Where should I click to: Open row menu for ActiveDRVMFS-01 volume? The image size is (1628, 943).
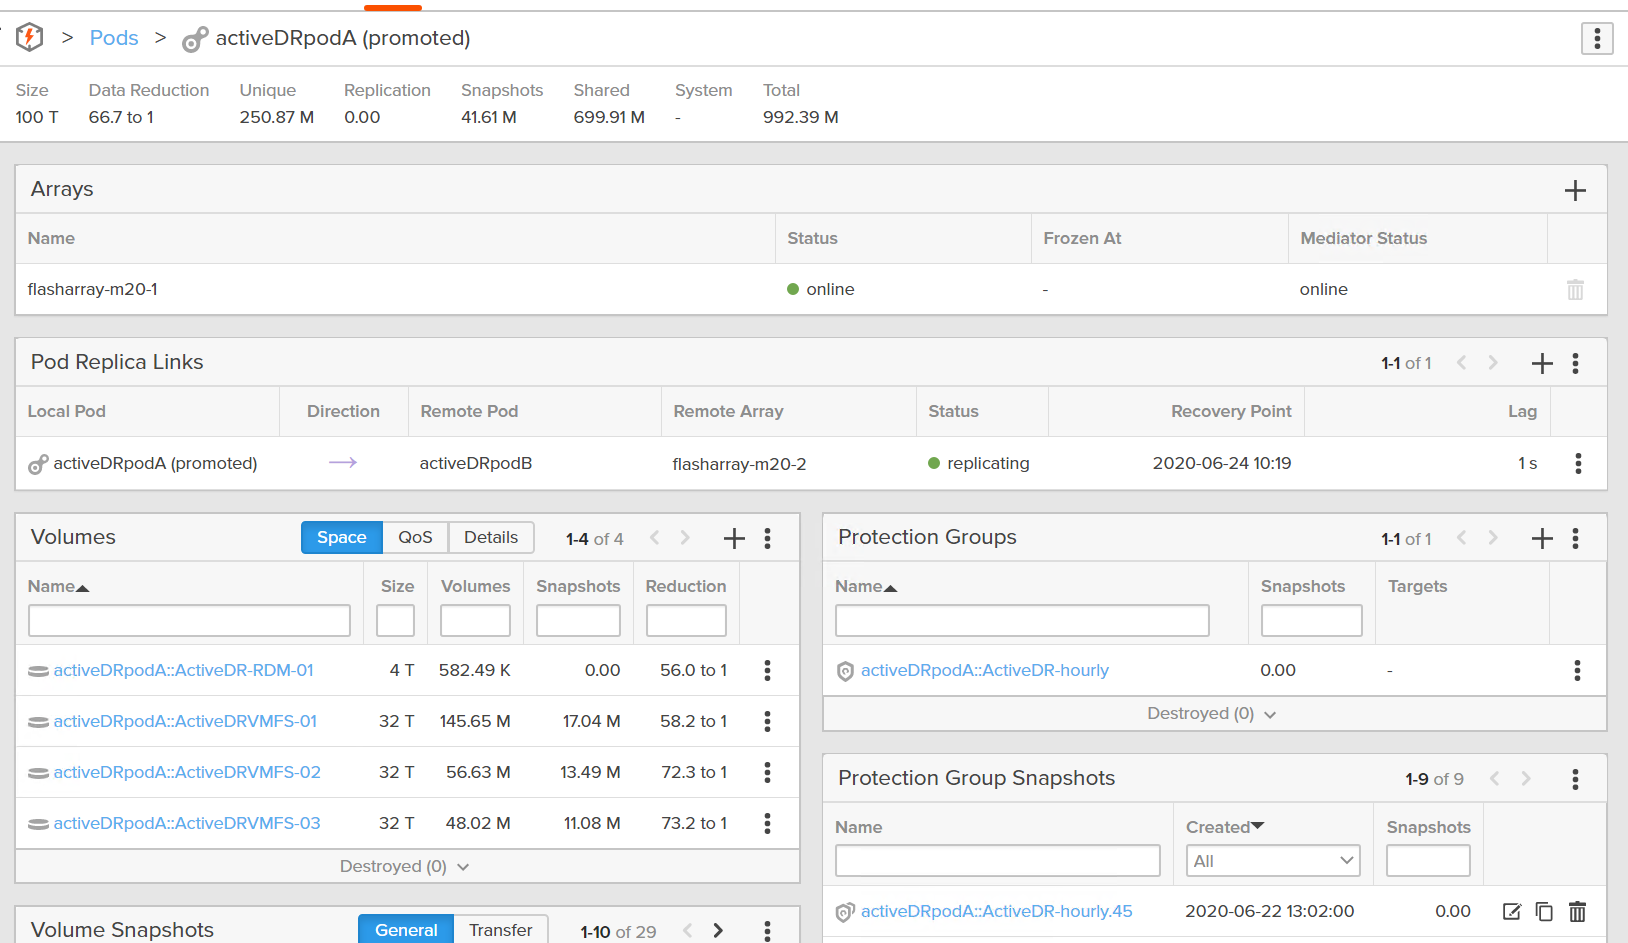coord(767,721)
